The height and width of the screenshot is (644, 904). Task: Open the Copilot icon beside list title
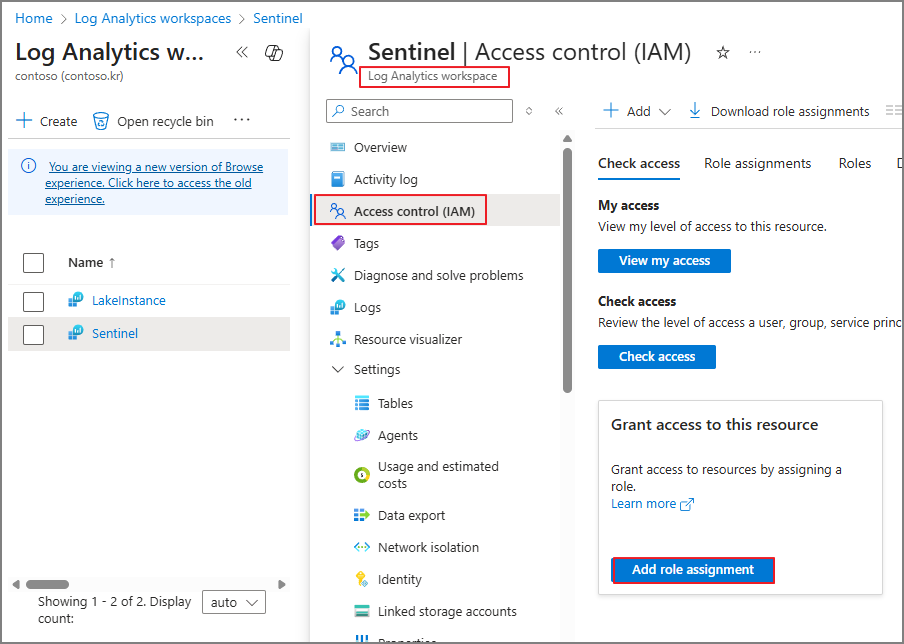pos(274,53)
